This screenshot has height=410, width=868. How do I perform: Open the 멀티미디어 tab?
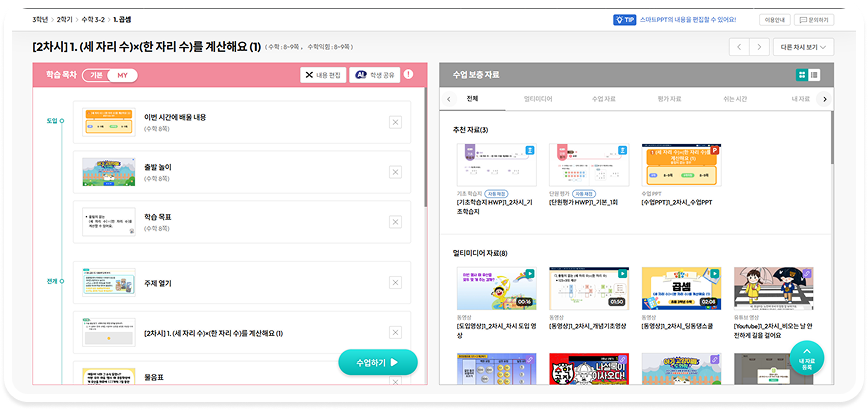coord(538,99)
